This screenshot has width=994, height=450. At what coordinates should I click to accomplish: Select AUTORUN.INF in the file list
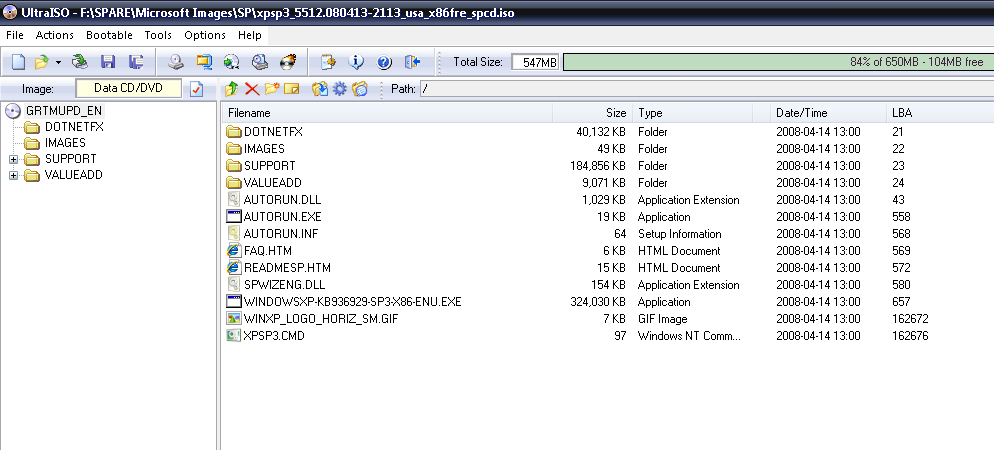[281, 234]
